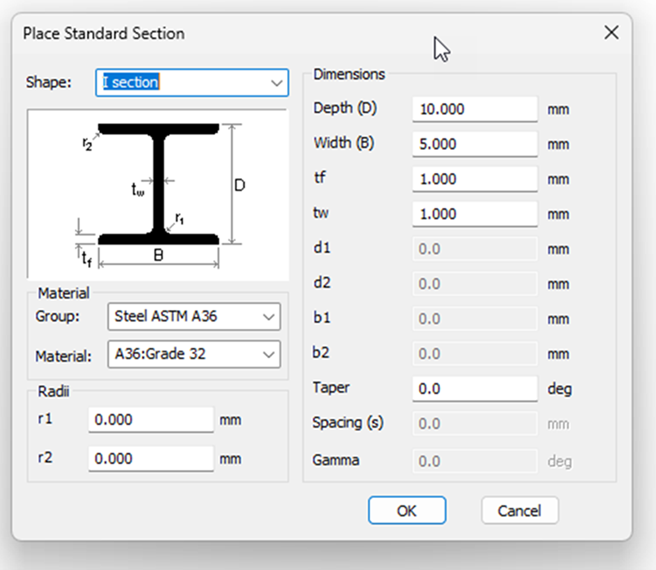Viewport: 656px width, 570px height.
Task: Click the tw label in Dimensions
Action: point(321,213)
